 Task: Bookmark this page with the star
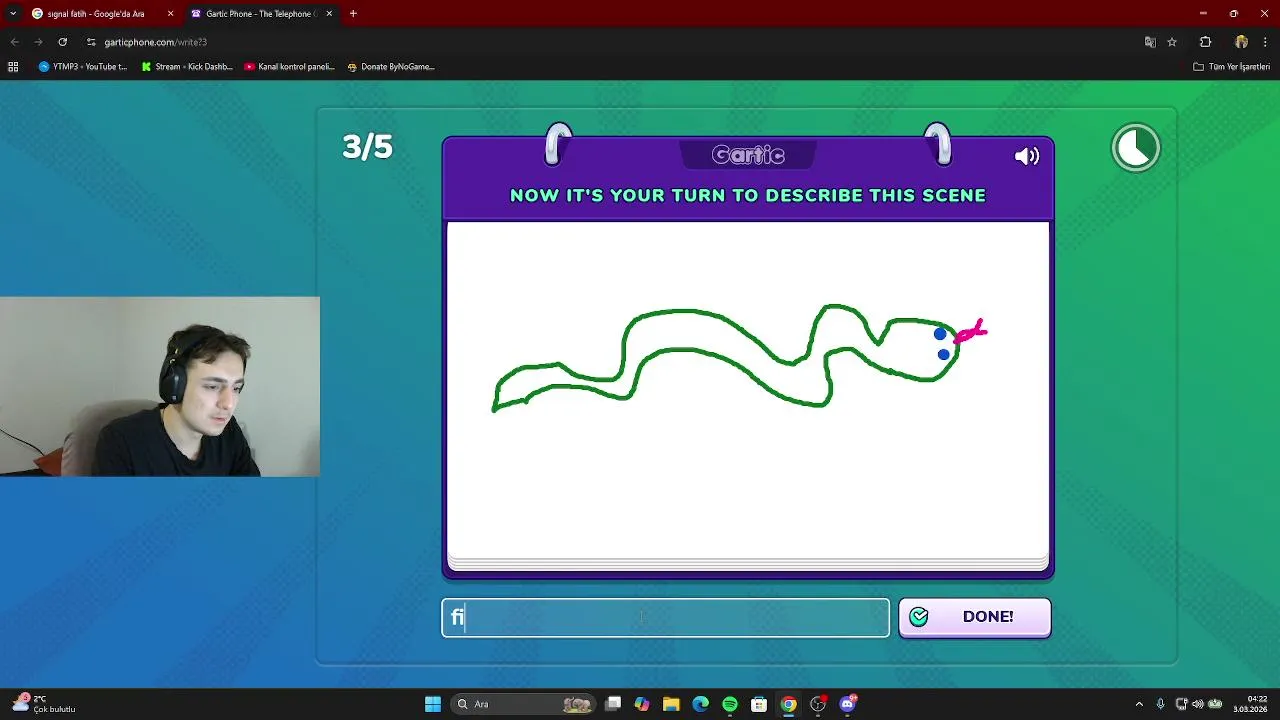click(1172, 42)
